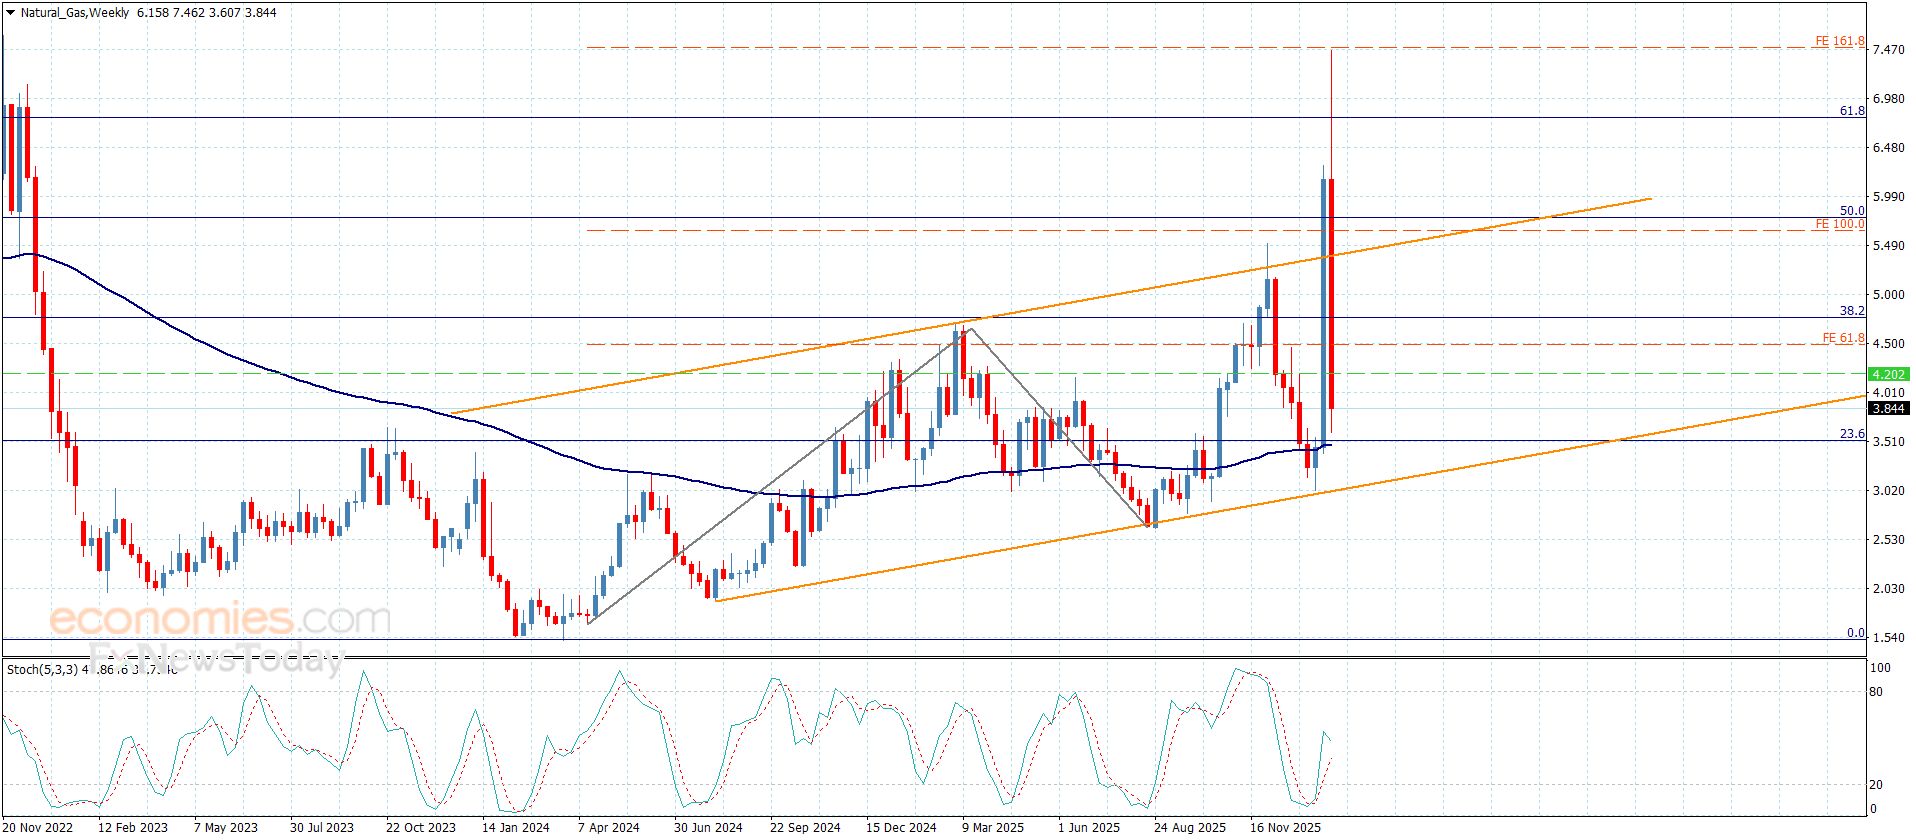Click the 61.8 Fibonacci retracement label
The height and width of the screenshot is (840, 1916).
(x=1852, y=111)
